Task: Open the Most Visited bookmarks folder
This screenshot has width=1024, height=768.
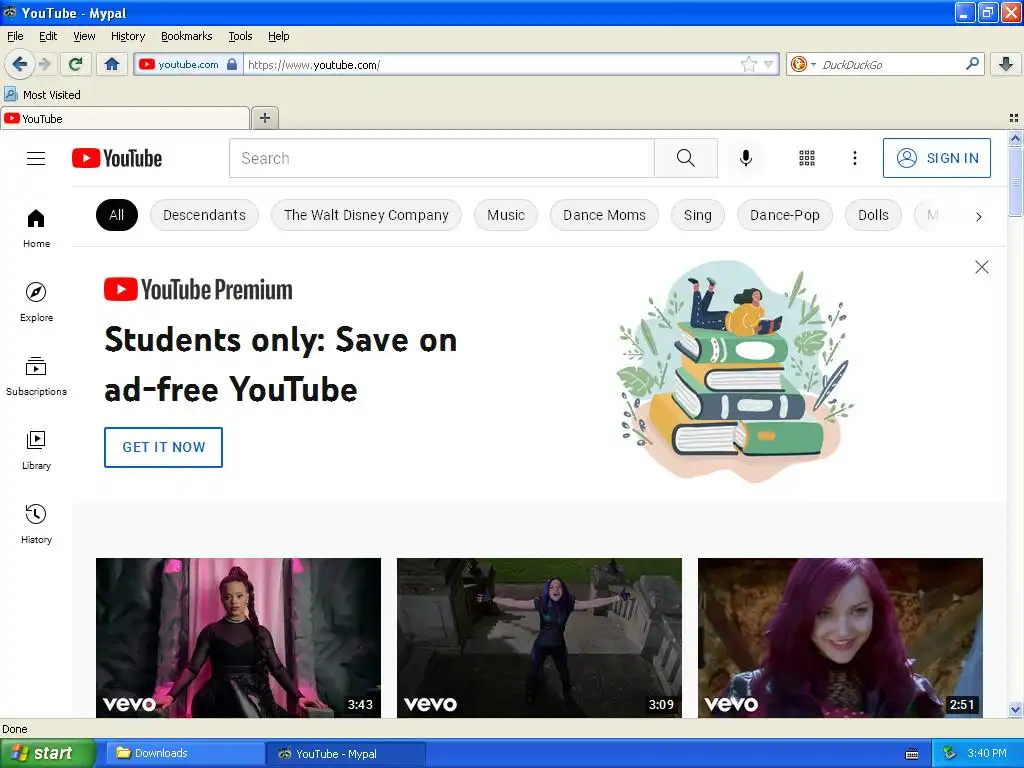Action: click(43, 95)
